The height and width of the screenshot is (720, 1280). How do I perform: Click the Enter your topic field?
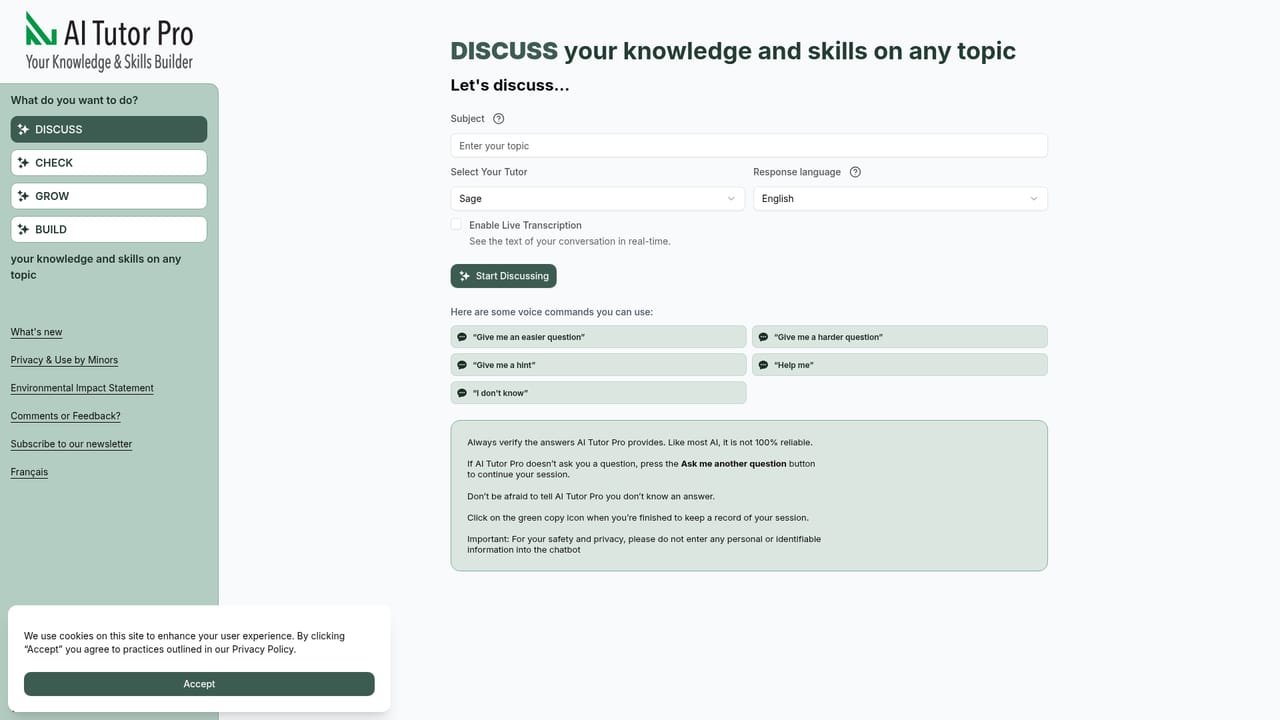pos(749,146)
